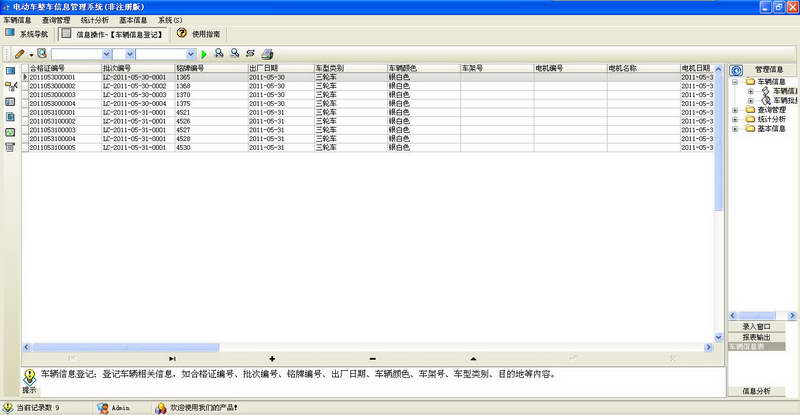Click the top blue screen sidebar icon
The image size is (800, 415).
pos(10,71)
